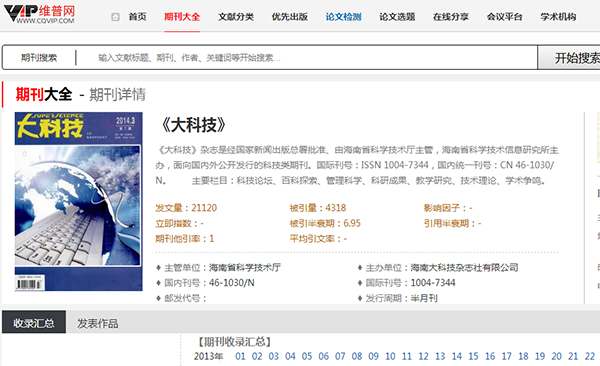Click the VIP 维普网 site logo
The image size is (600, 366).
[39, 15]
